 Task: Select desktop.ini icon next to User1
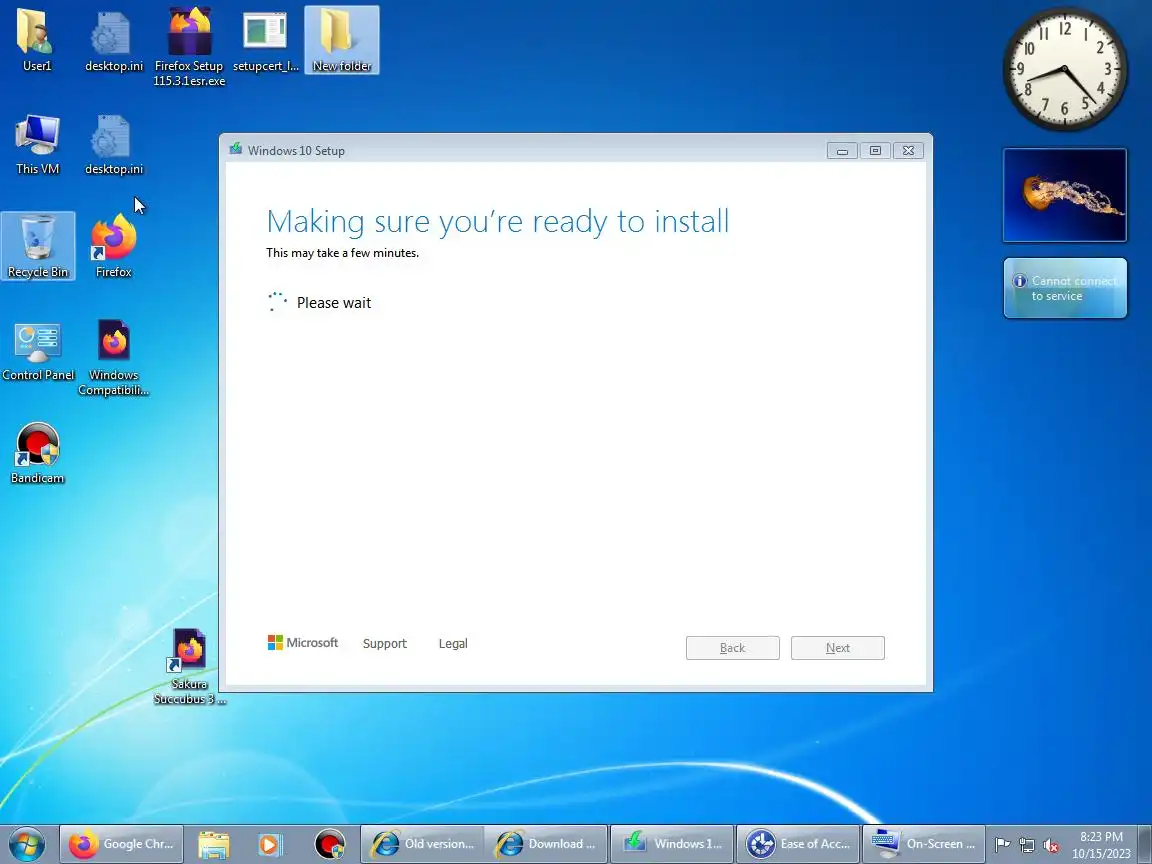[113, 40]
